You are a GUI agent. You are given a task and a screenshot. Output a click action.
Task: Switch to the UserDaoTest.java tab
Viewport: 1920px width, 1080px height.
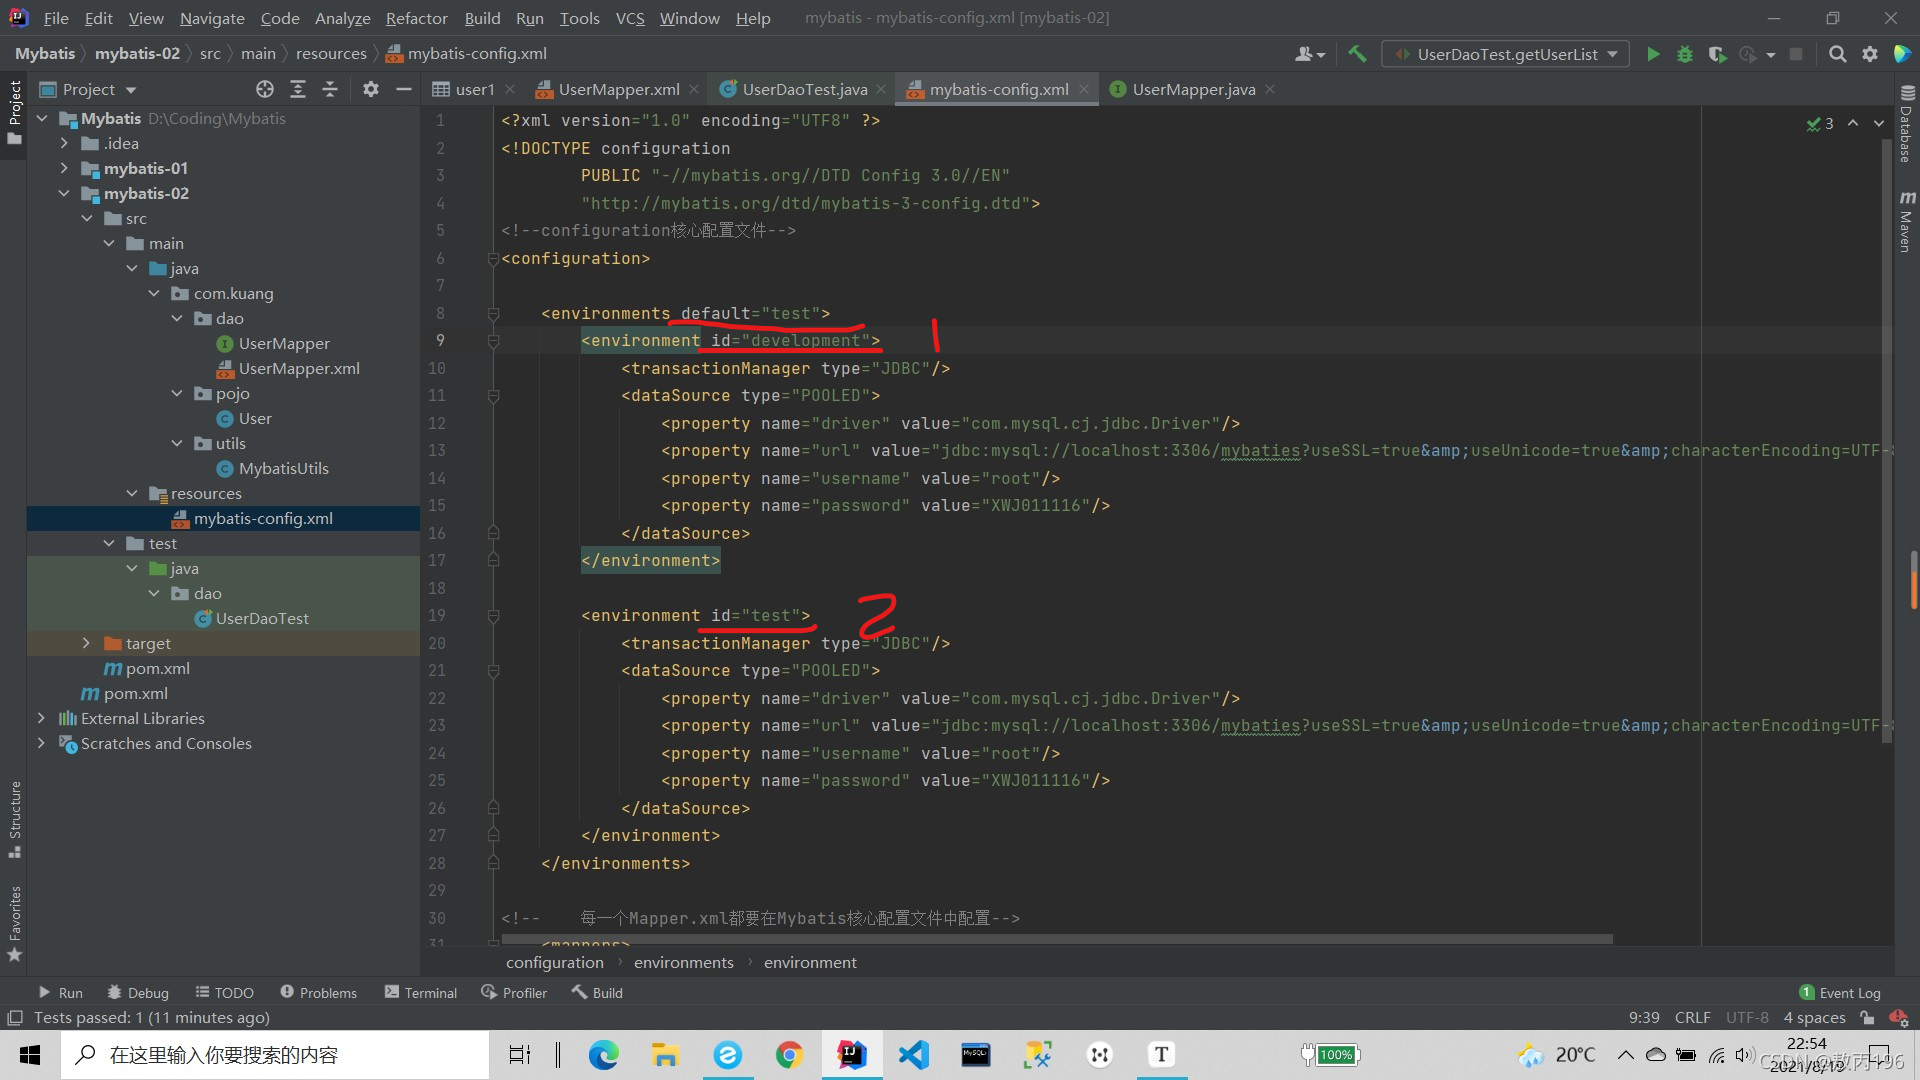pos(804,89)
